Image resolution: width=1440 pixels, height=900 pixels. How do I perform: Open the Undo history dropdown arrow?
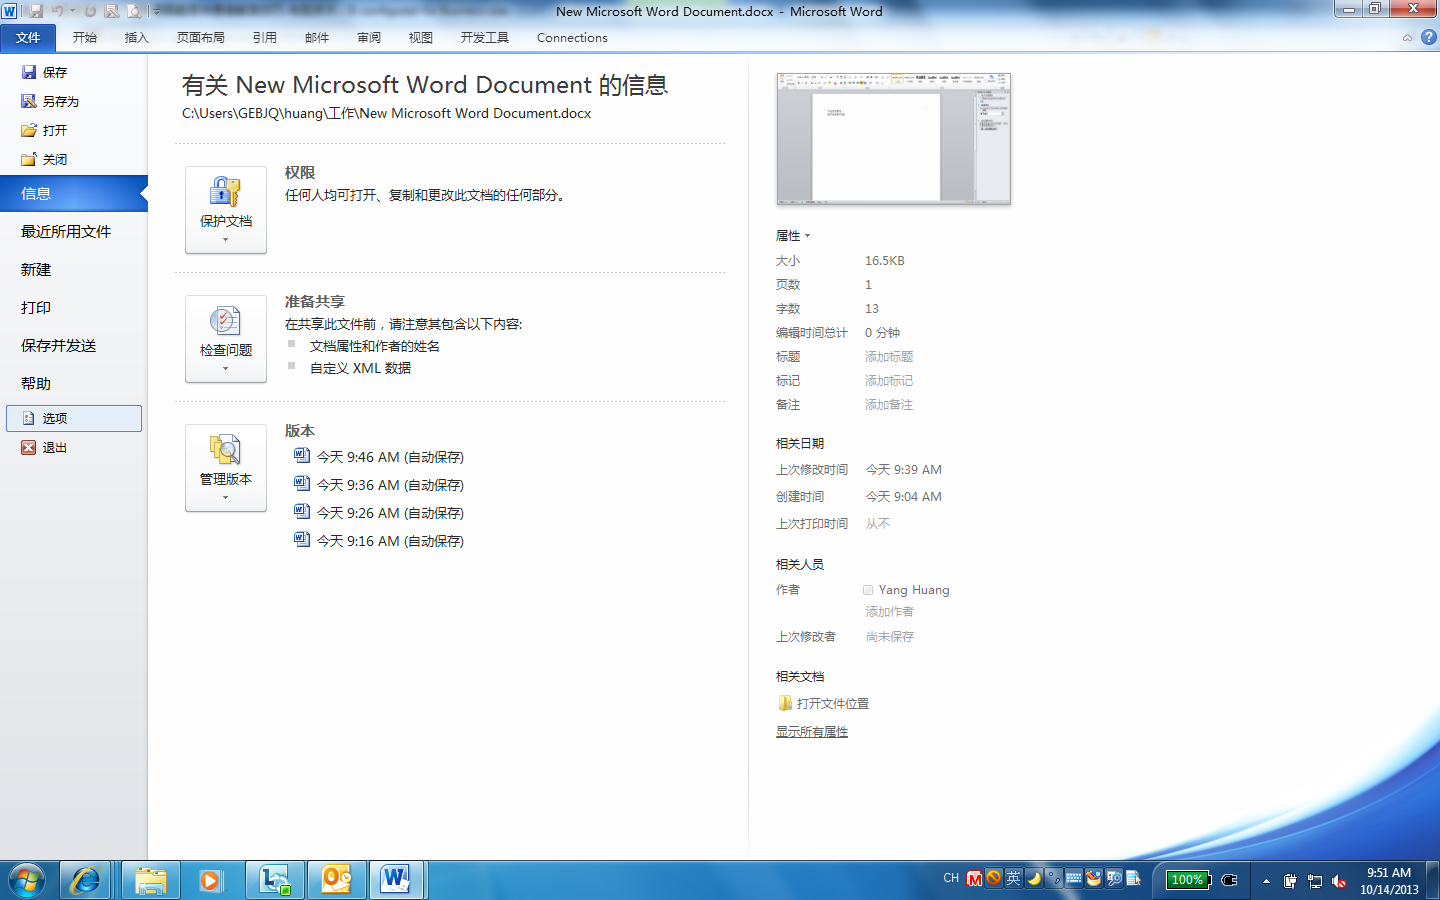tap(72, 11)
